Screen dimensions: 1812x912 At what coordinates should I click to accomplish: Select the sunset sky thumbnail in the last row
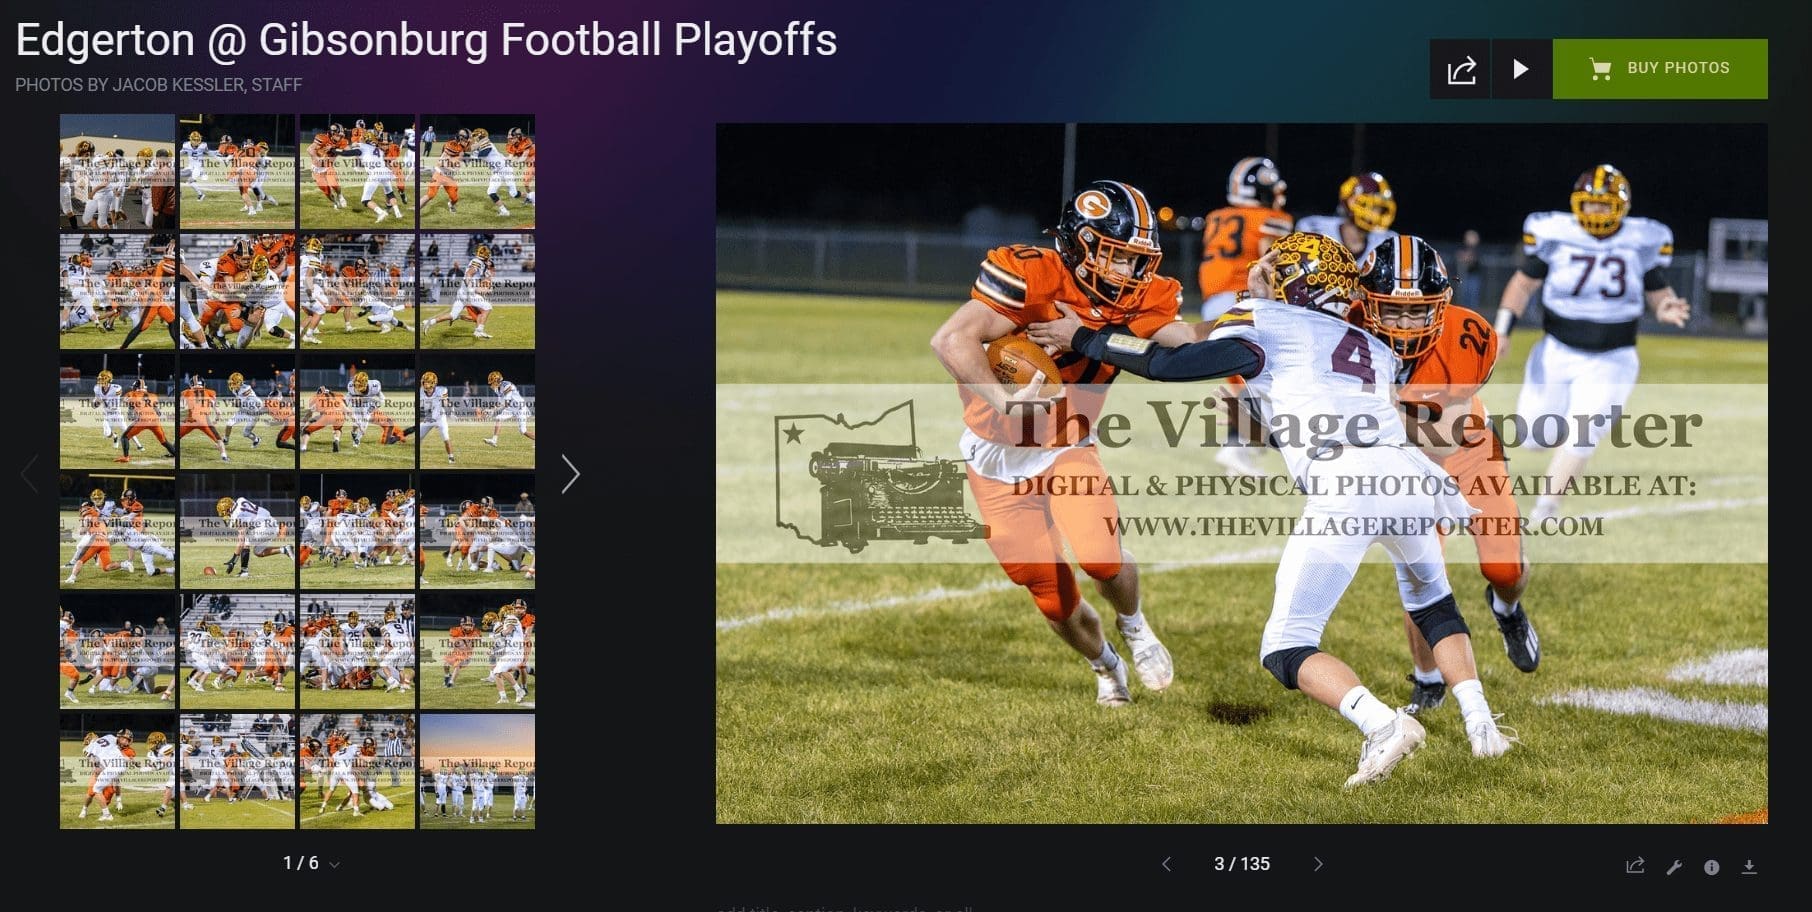(477, 771)
